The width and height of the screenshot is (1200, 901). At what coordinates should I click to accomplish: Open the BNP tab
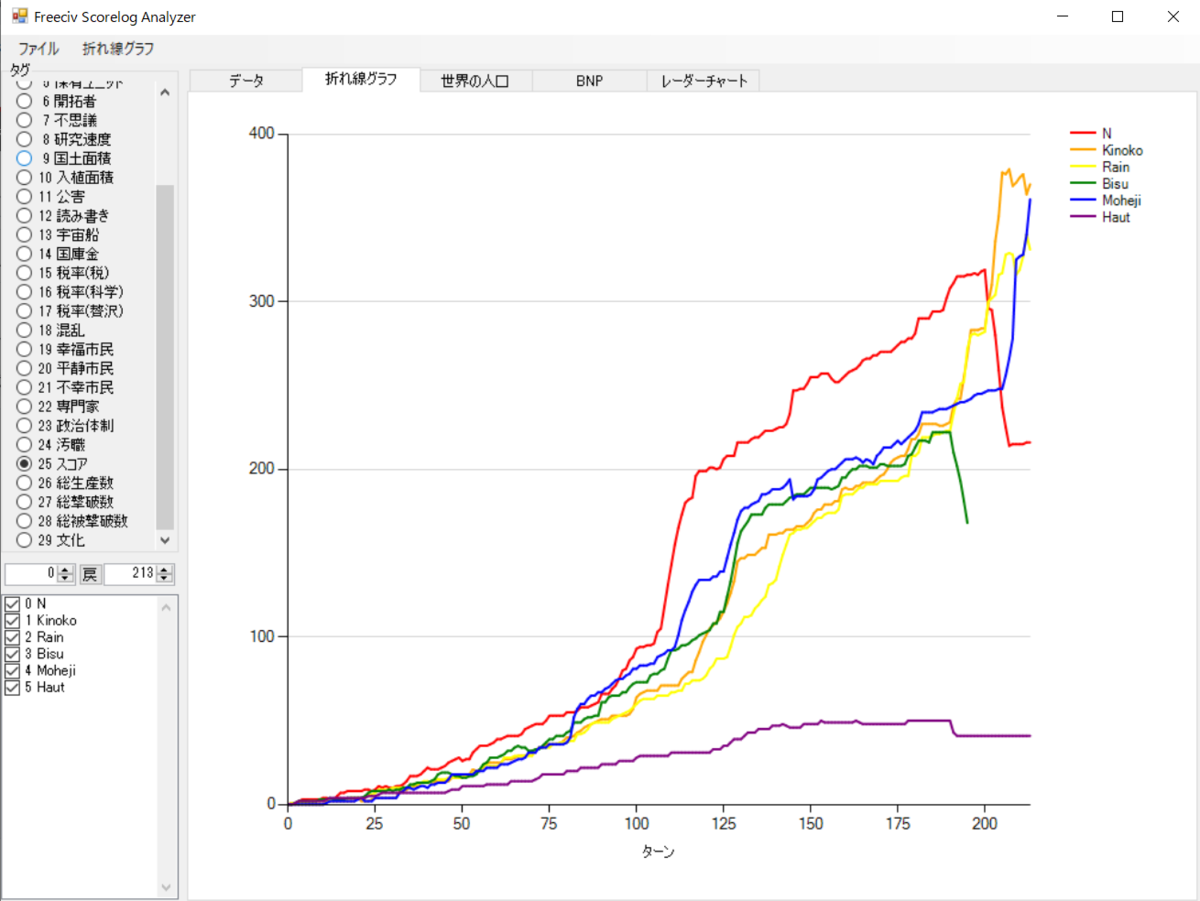click(x=589, y=82)
